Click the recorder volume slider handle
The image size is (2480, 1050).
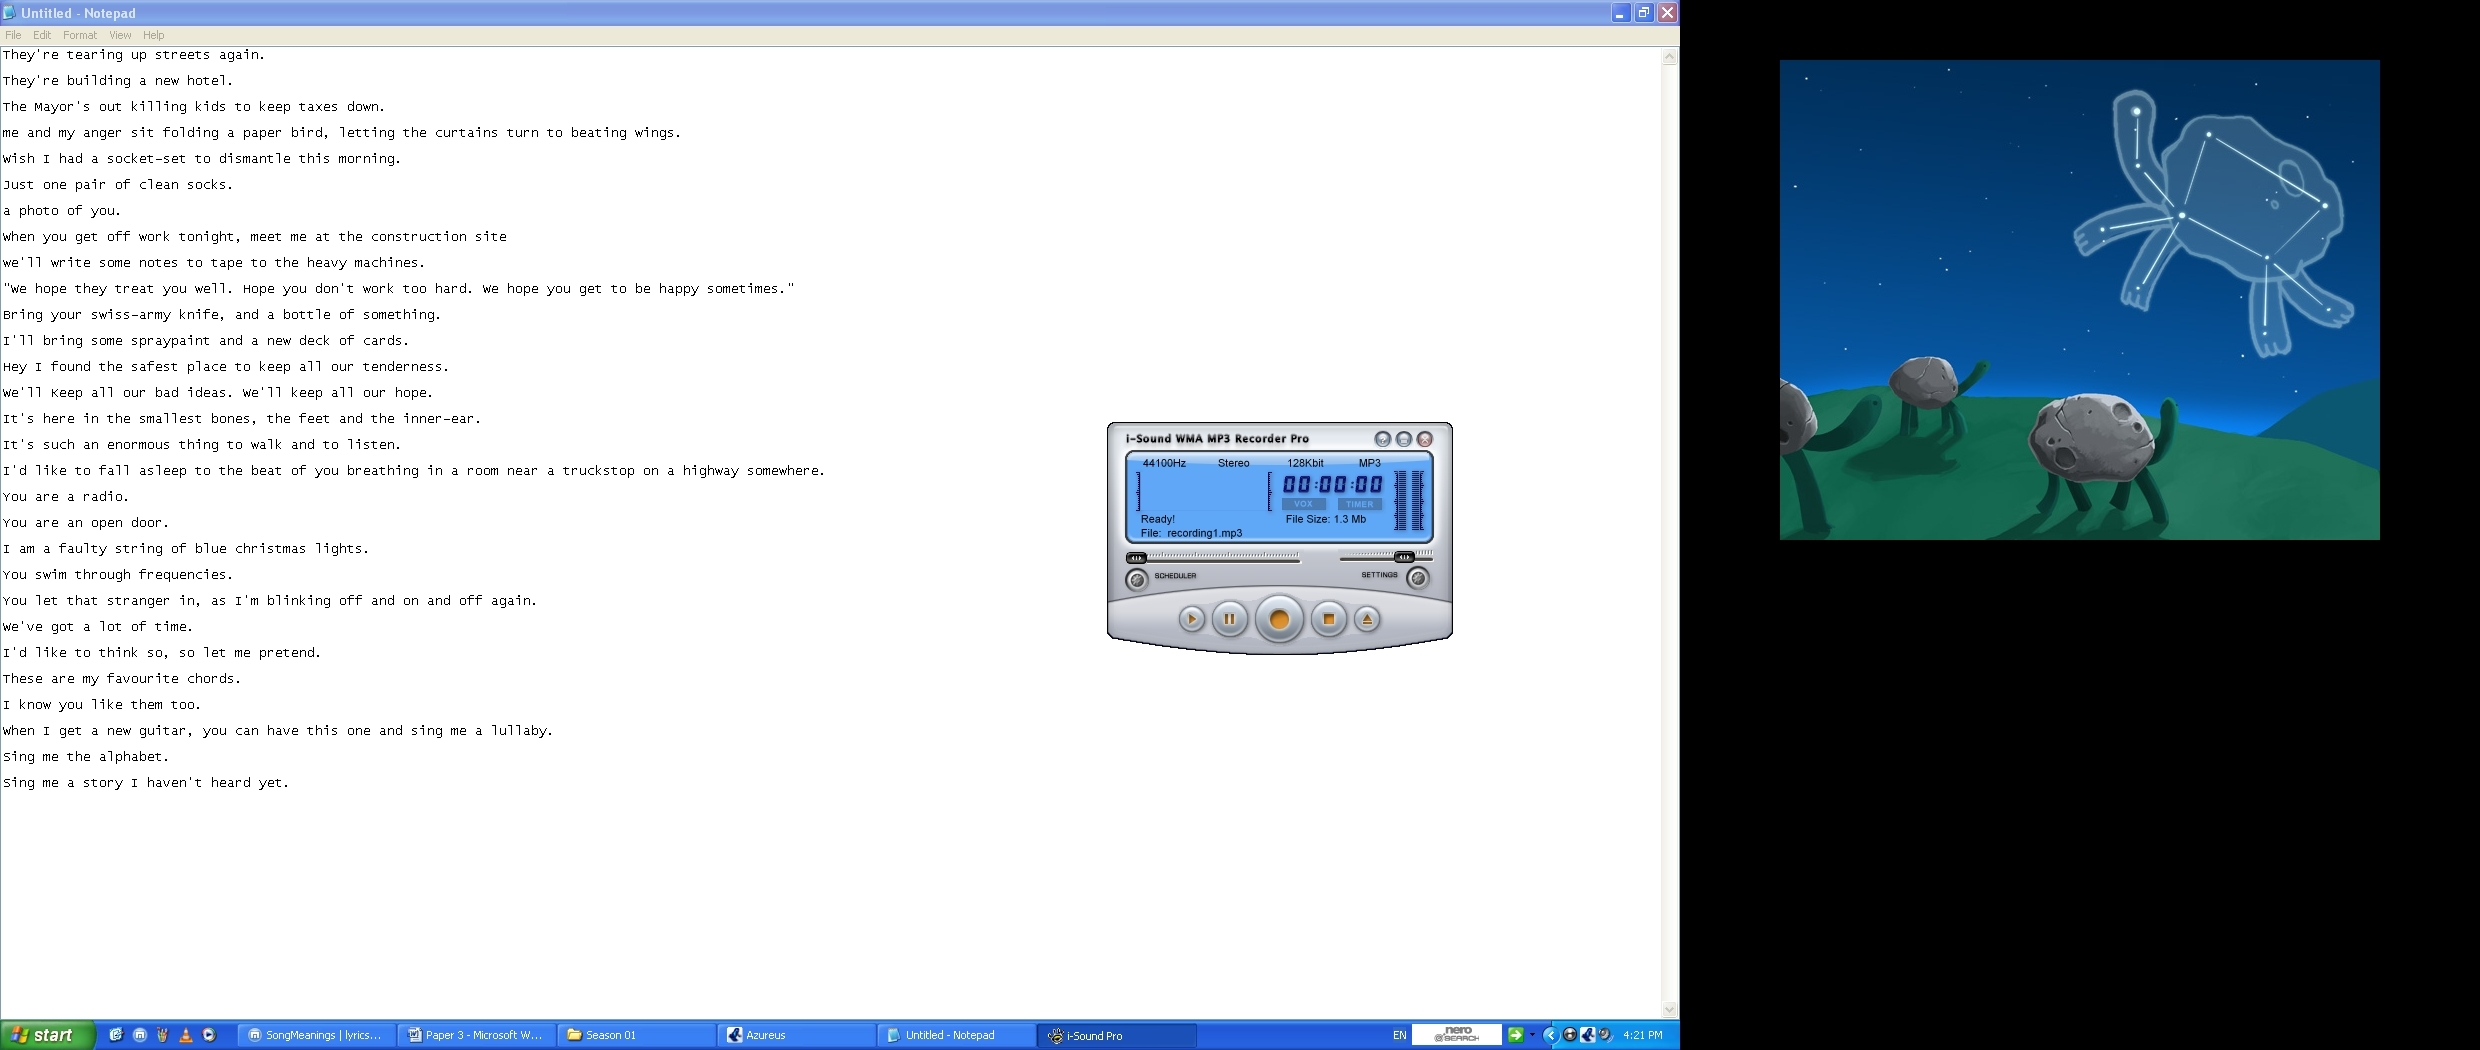[1404, 557]
